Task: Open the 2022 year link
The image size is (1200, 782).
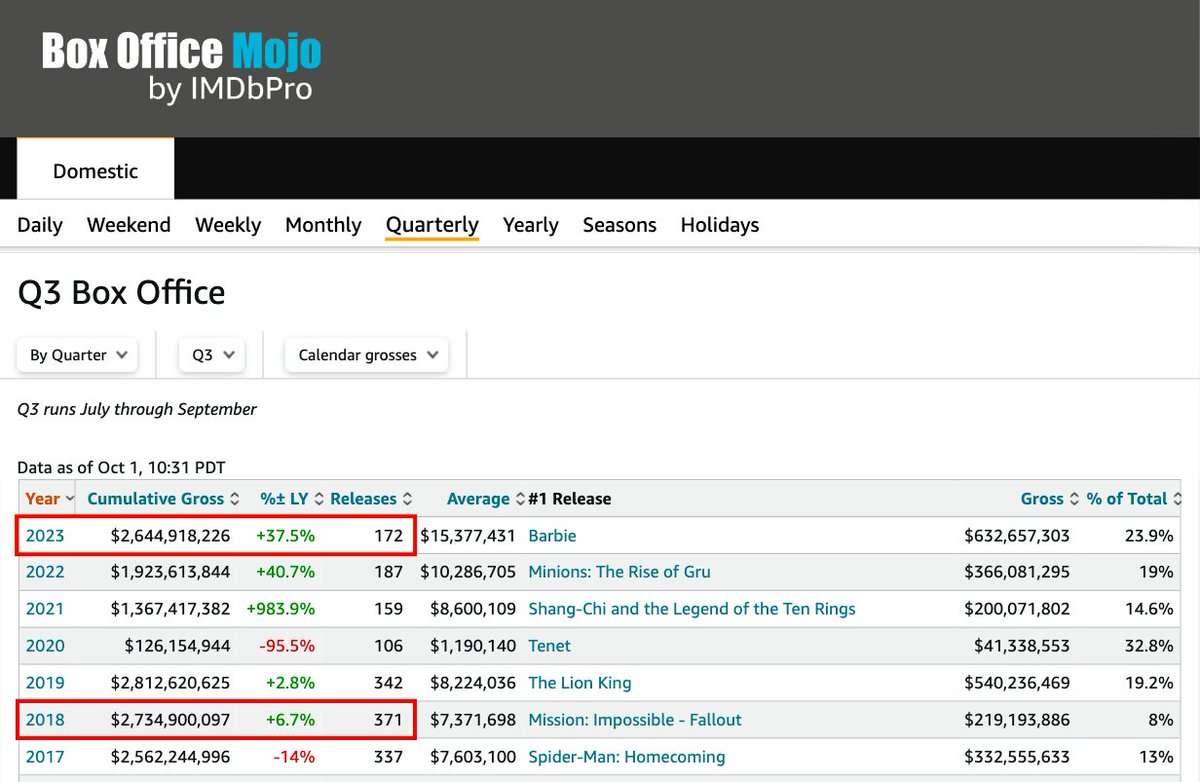Action: tap(45, 572)
